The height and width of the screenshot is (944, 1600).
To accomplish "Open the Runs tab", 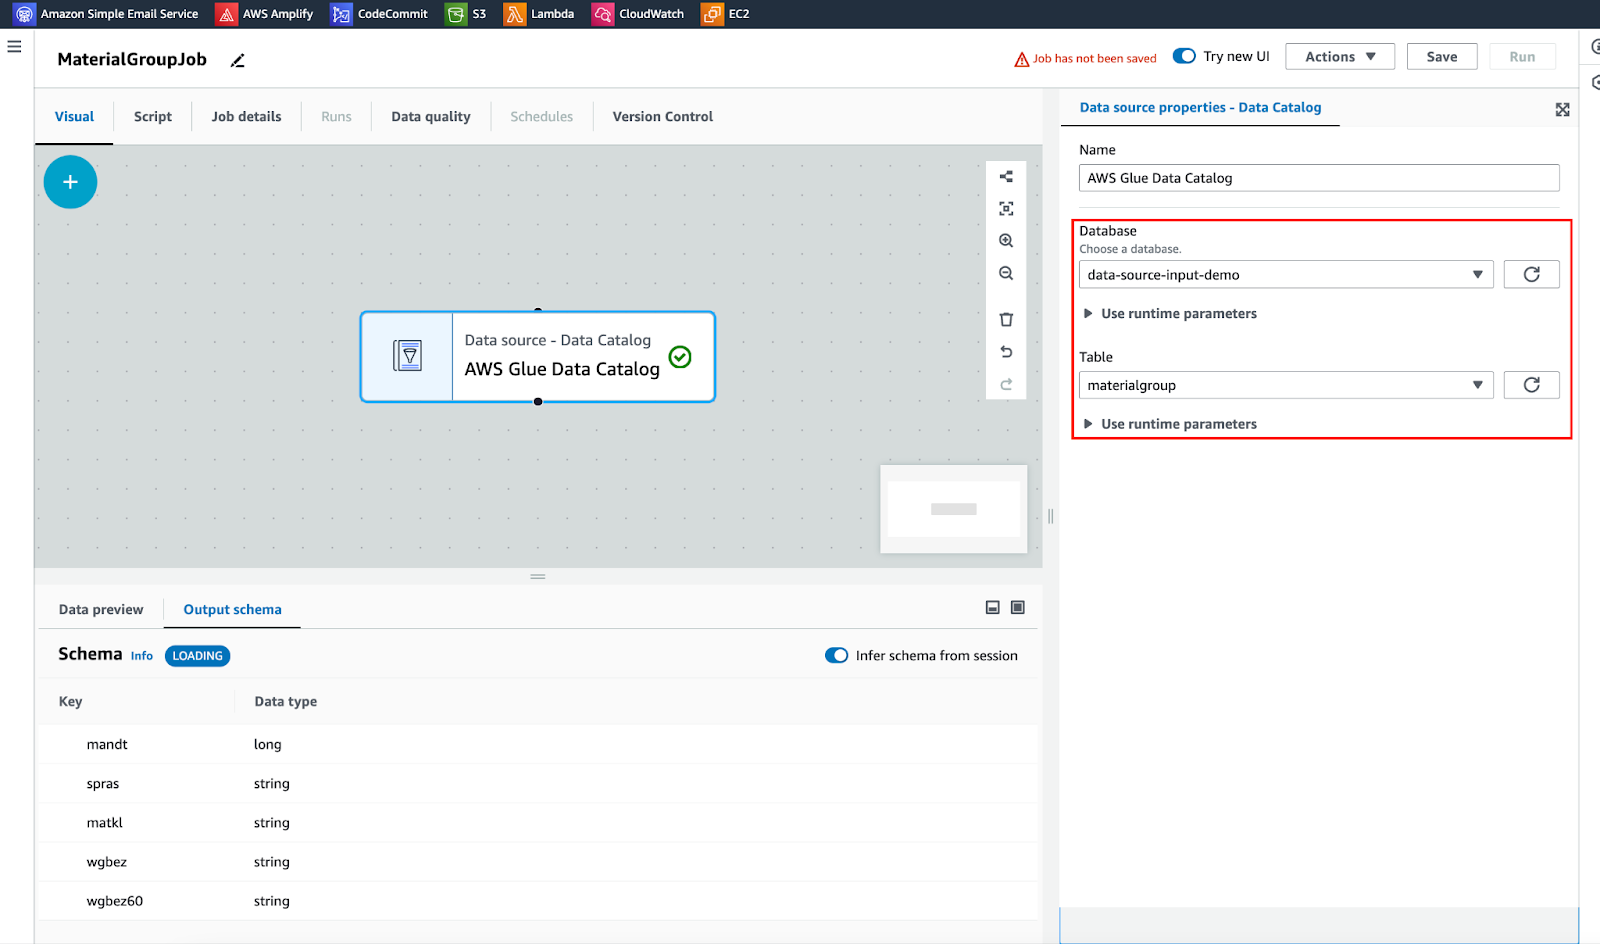I will point(336,117).
